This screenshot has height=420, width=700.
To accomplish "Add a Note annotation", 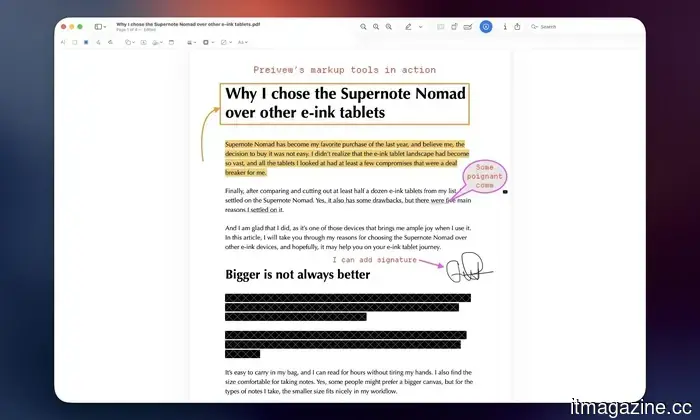I will [x=171, y=42].
